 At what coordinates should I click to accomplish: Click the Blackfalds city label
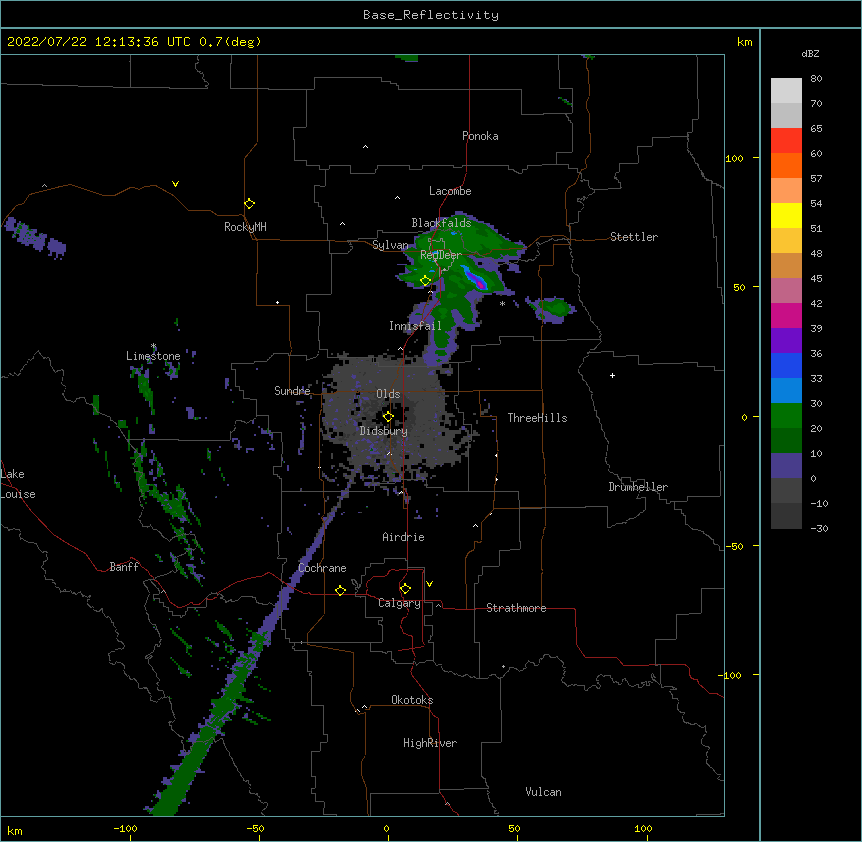(x=441, y=223)
